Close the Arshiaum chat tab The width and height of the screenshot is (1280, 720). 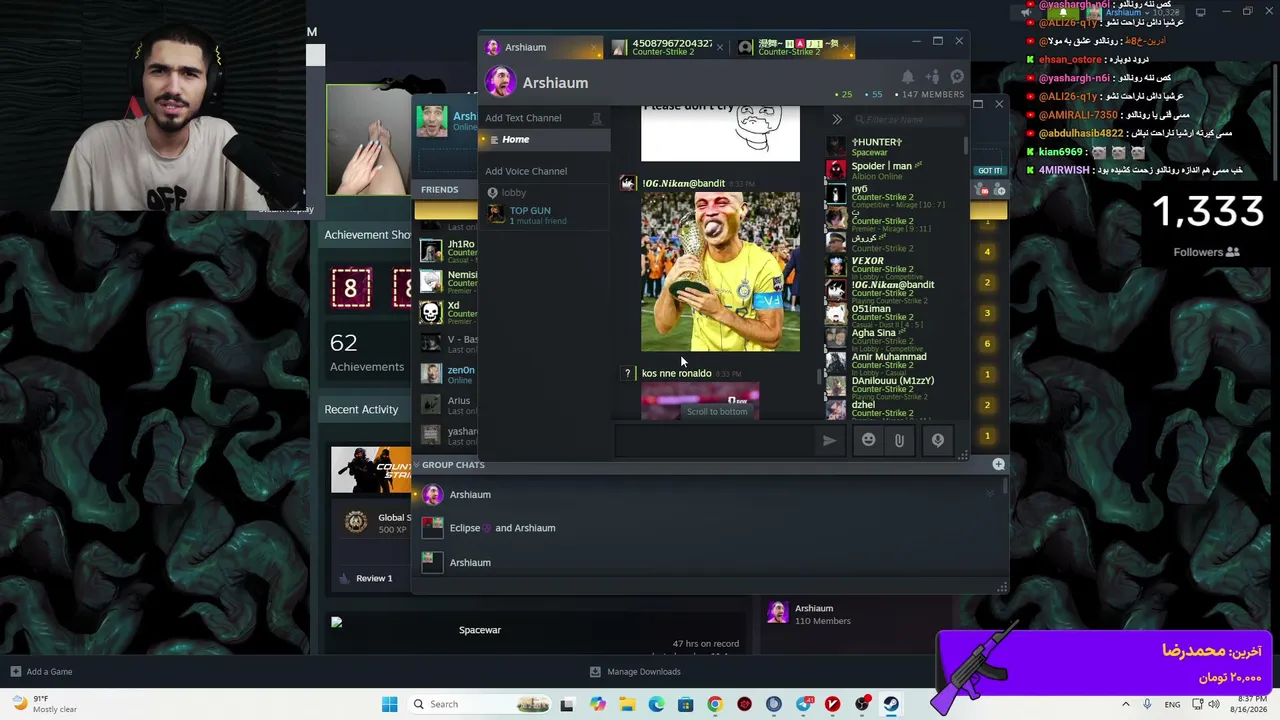tap(595, 47)
